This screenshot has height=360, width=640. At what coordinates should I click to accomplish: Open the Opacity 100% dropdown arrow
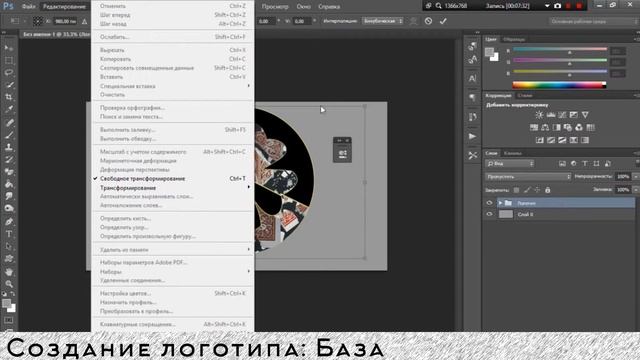tap(635, 177)
